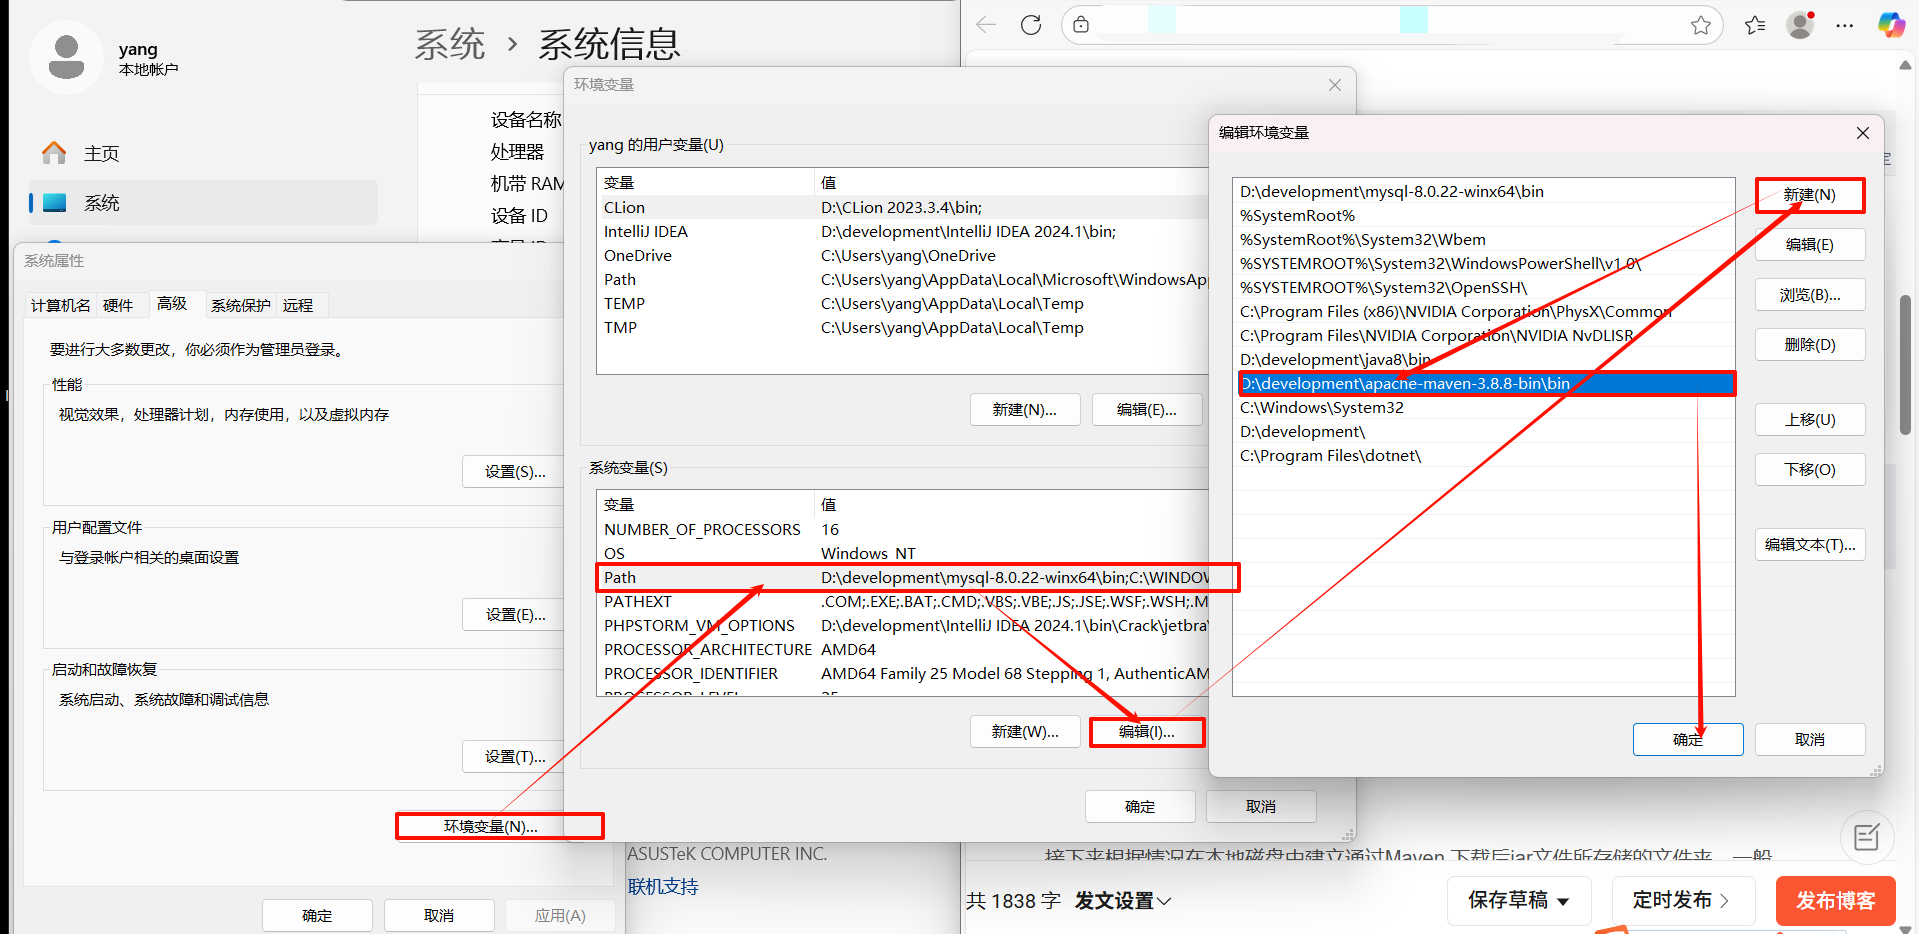
Task: Click 新建(N)... under user variables
Action: coord(1025,410)
